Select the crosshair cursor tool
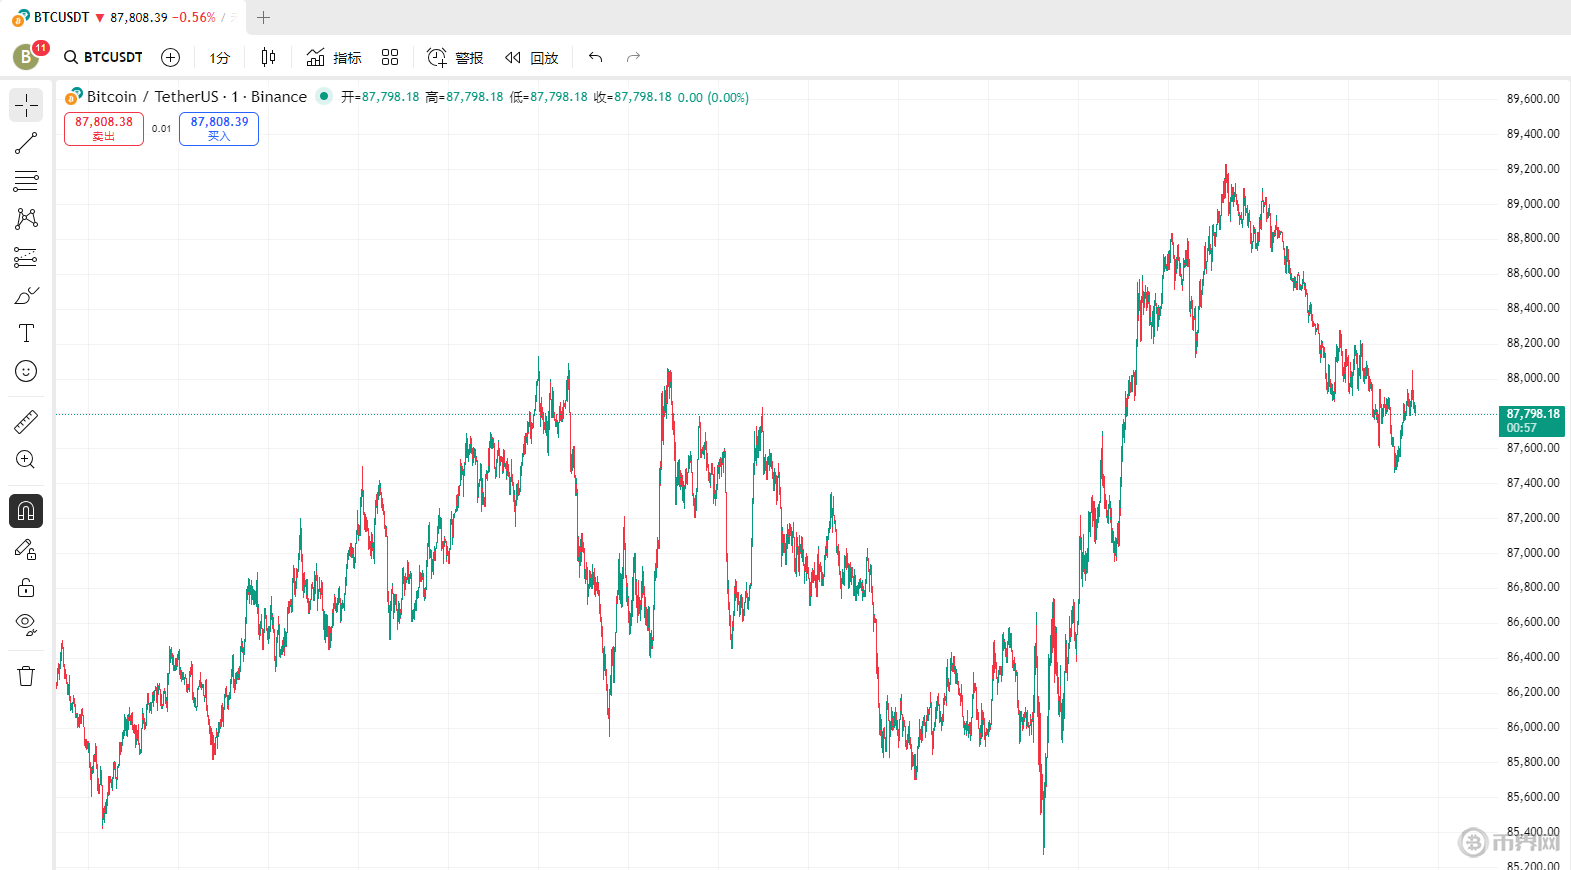1571x870 pixels. pos(26,105)
